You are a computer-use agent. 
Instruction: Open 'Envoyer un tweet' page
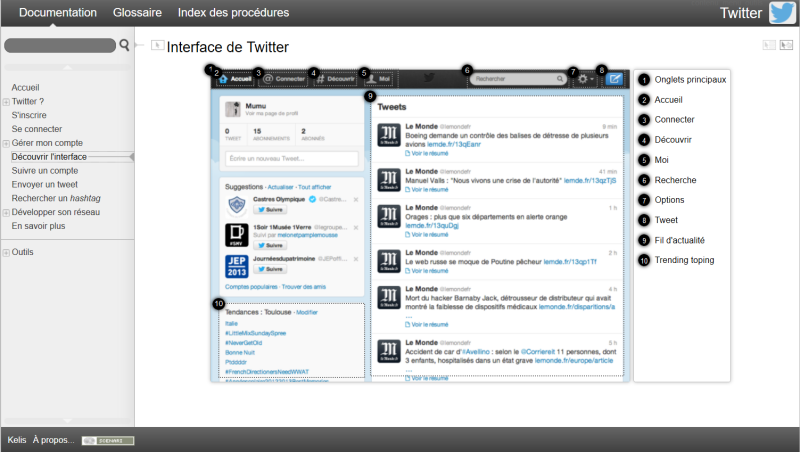click(45, 185)
